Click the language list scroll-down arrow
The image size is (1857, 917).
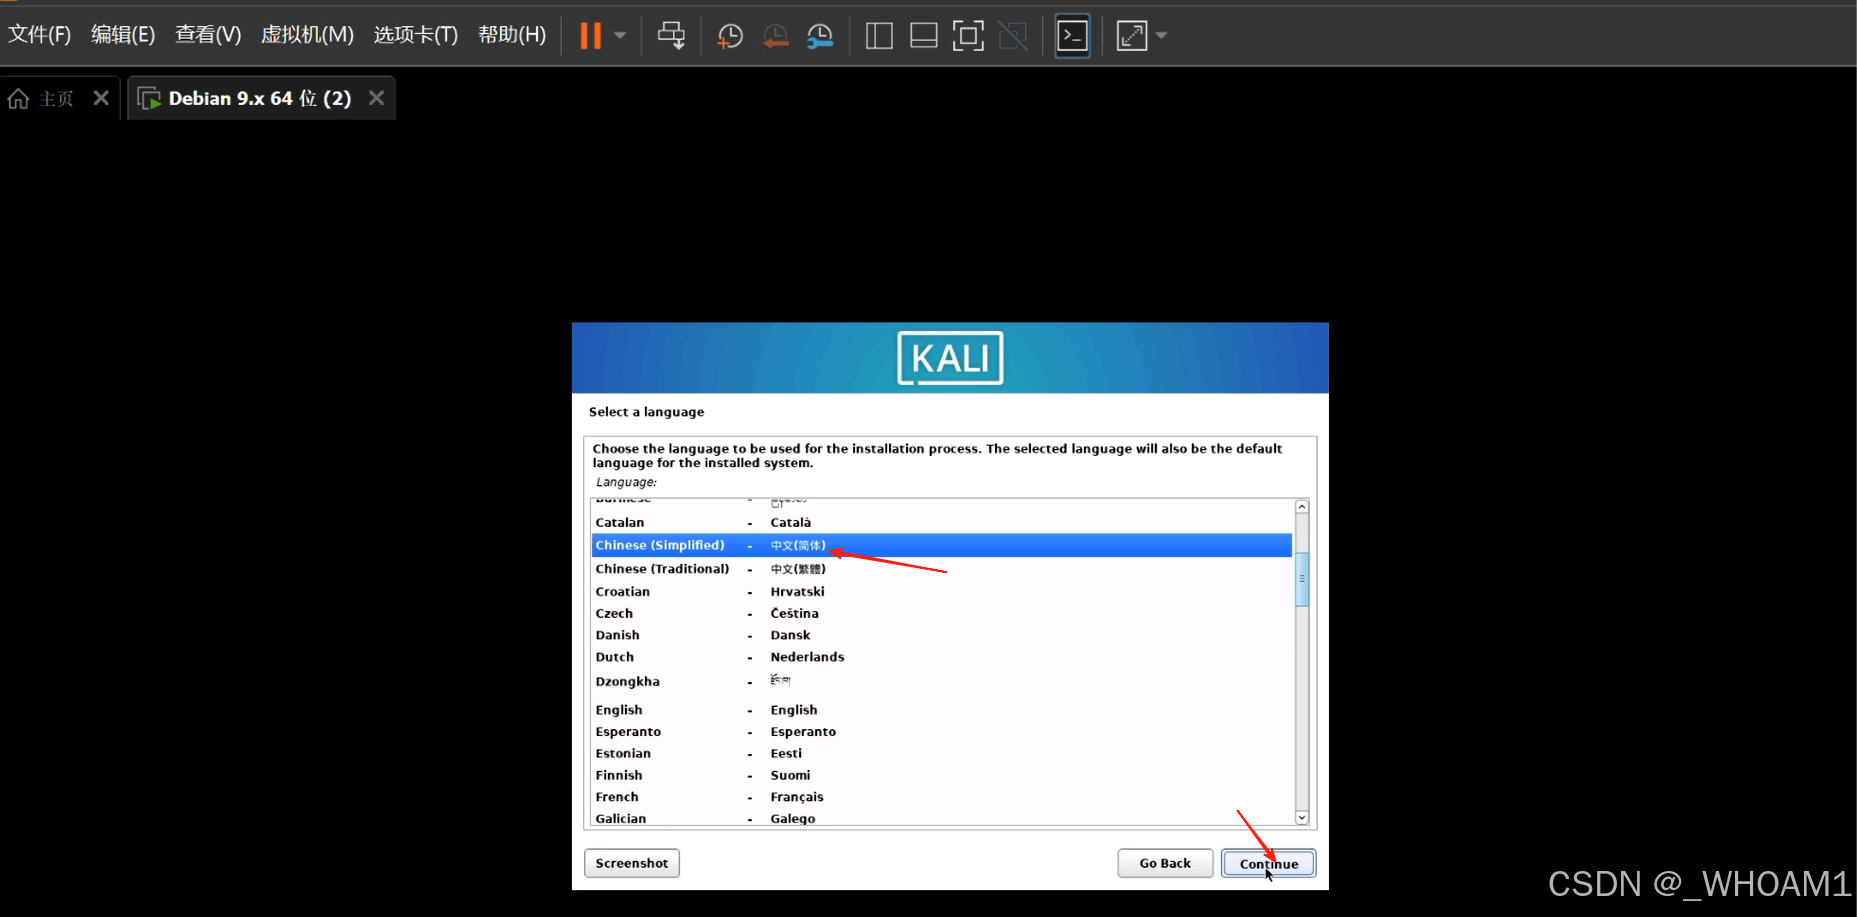pyautogui.click(x=1302, y=817)
